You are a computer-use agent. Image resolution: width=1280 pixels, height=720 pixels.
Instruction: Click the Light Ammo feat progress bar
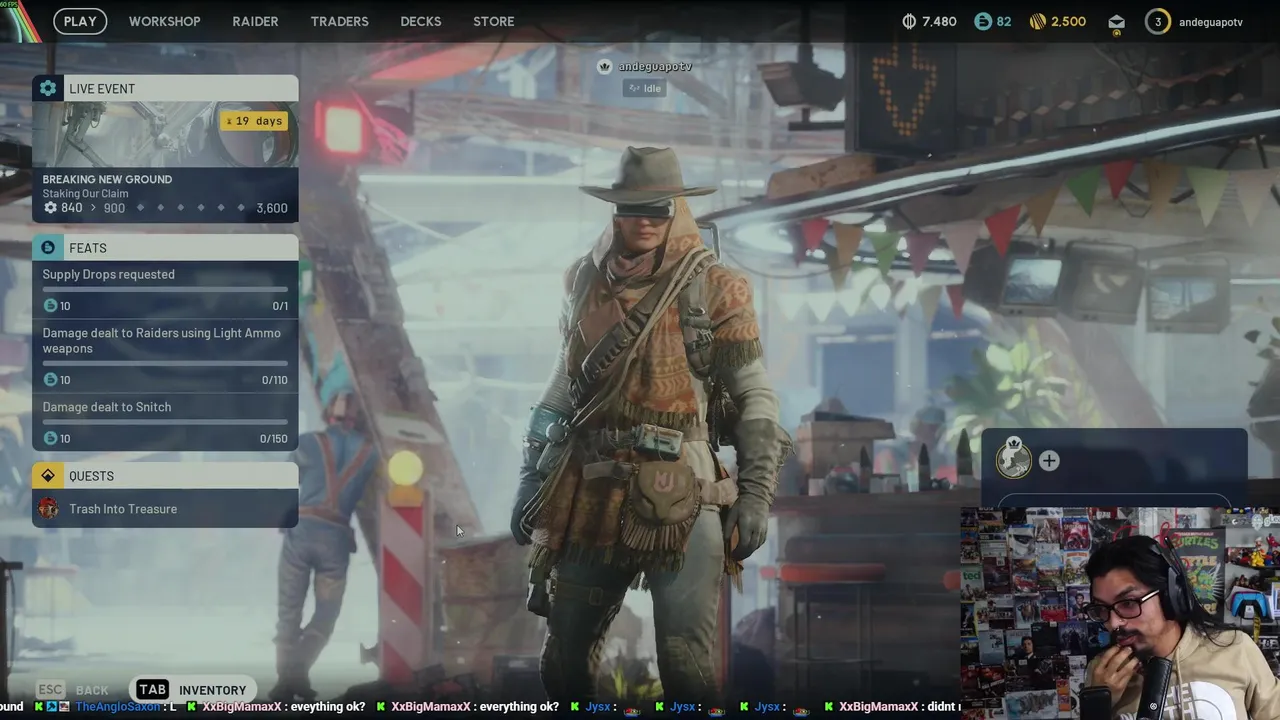coord(165,364)
